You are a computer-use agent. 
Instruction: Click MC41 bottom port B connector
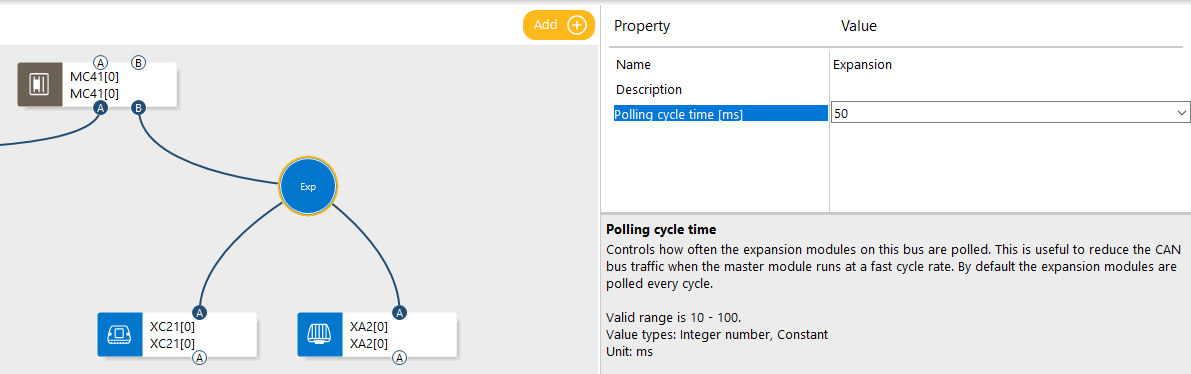point(138,108)
